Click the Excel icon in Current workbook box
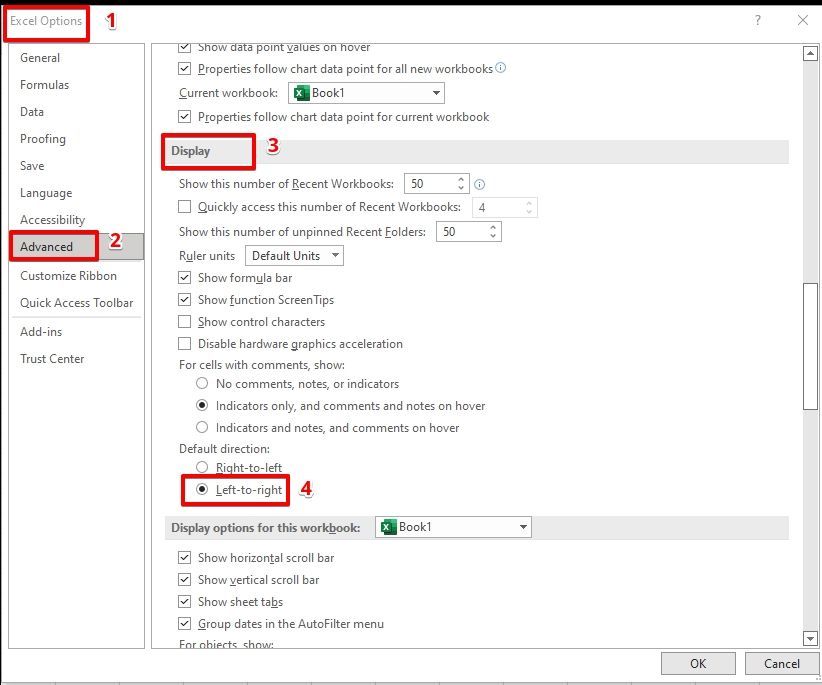Viewport: 822px width, 685px height. (x=301, y=93)
